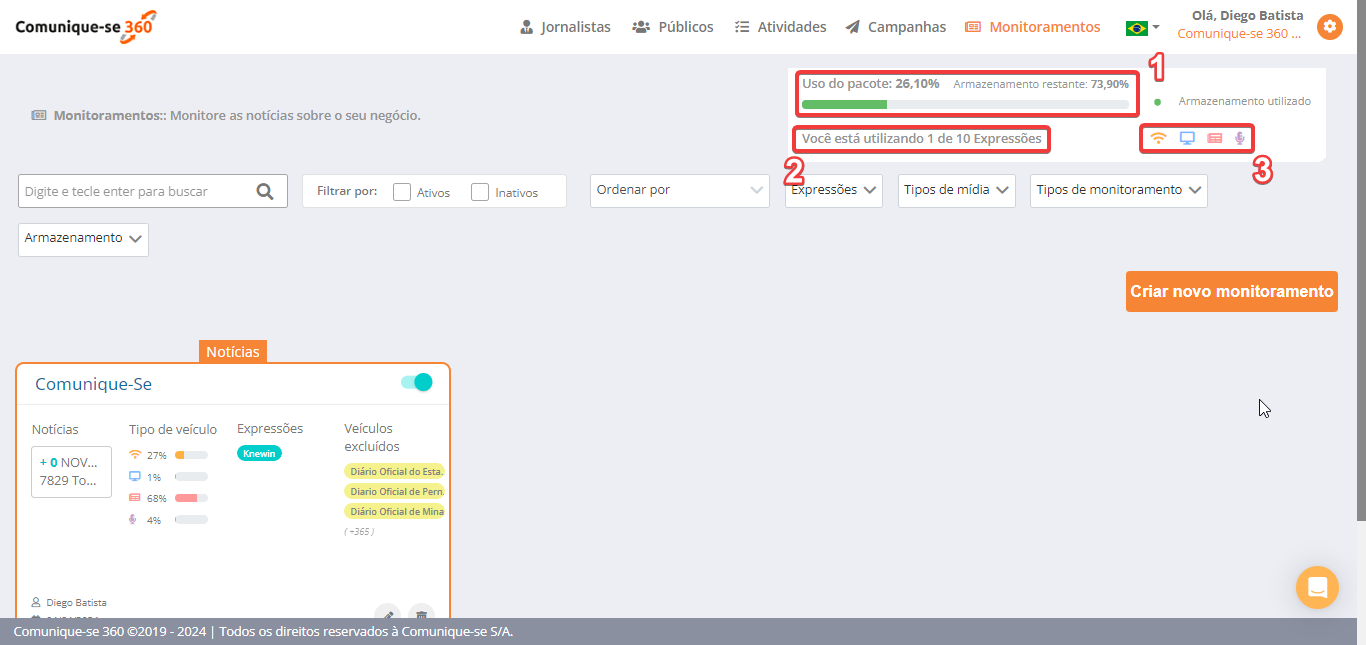The height and width of the screenshot is (645, 1366).
Task: Check the Inativos filter checkbox
Action: pos(480,192)
